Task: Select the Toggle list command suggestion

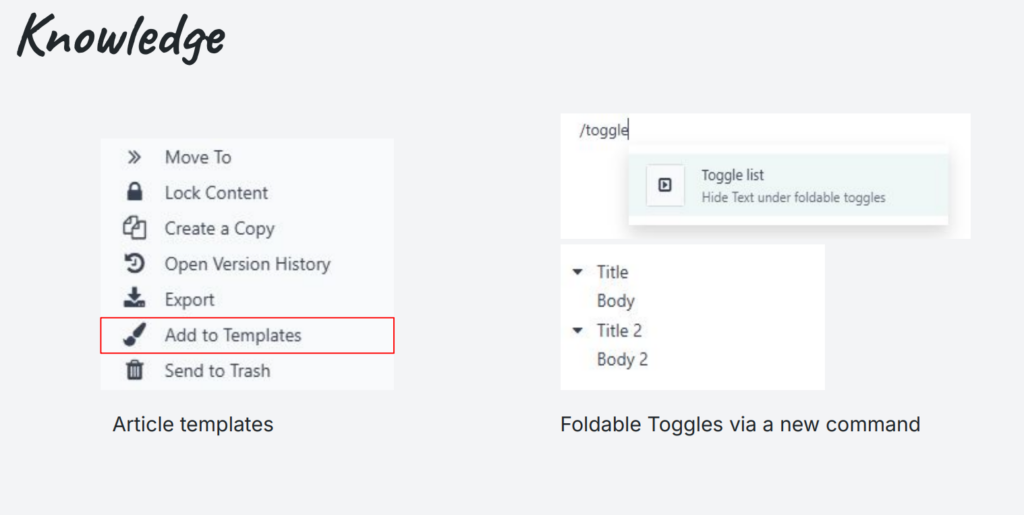Action: point(788,185)
